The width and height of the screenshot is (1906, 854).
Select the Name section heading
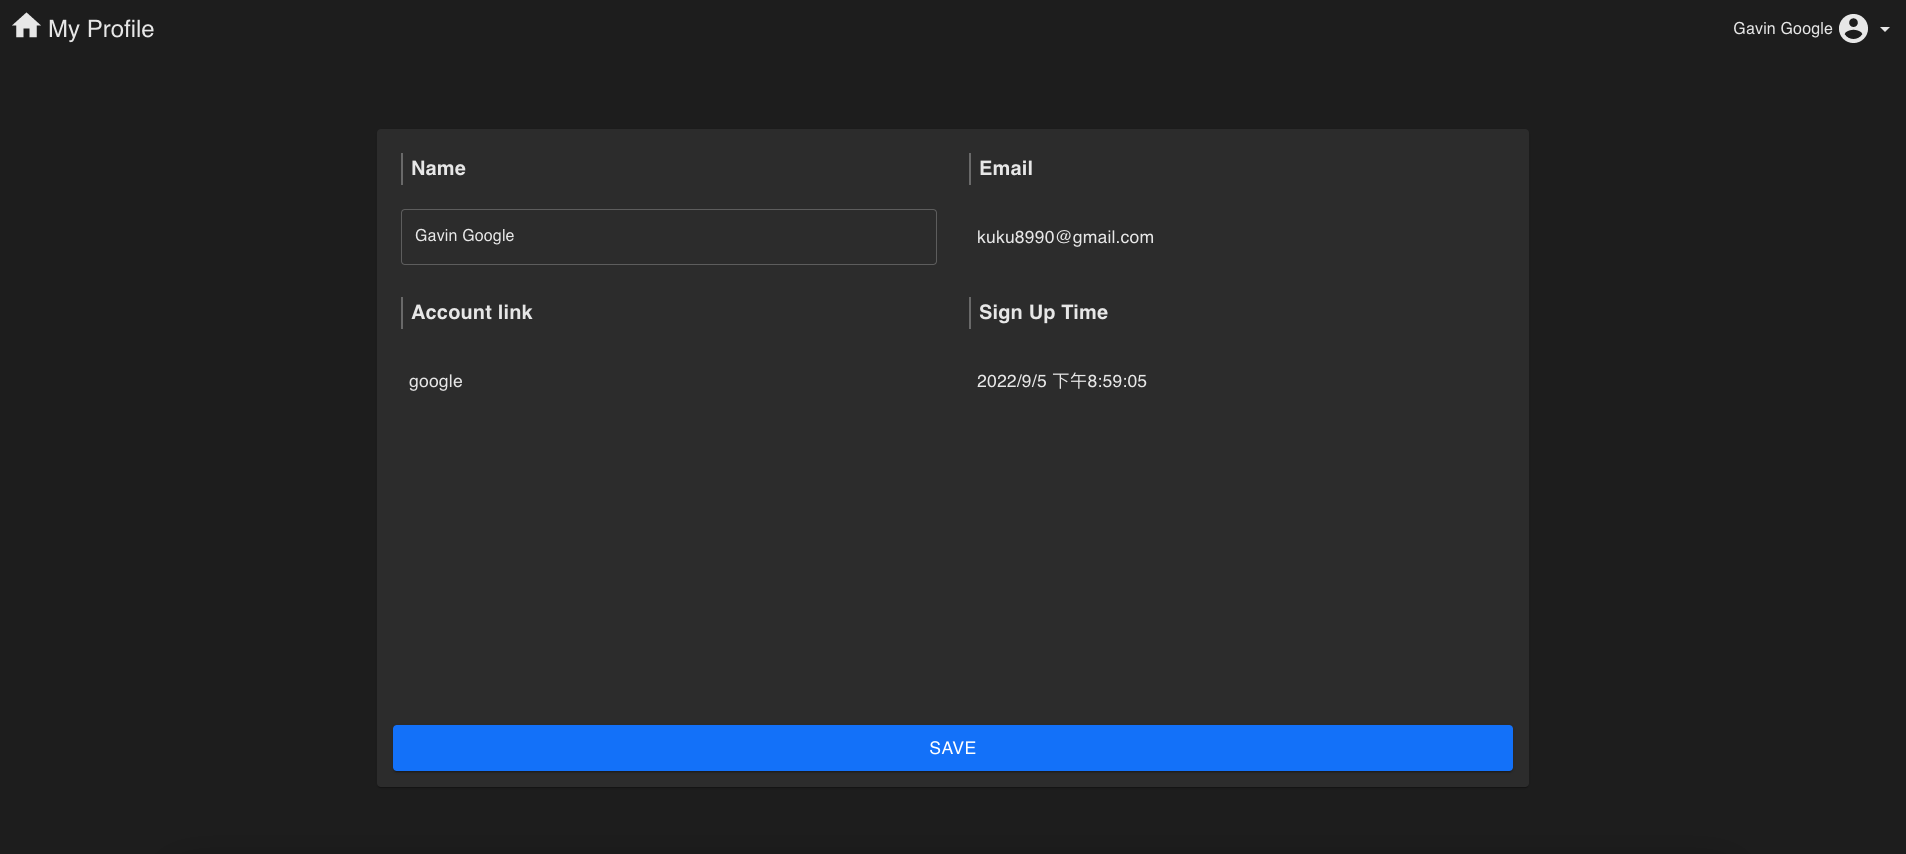click(x=438, y=168)
